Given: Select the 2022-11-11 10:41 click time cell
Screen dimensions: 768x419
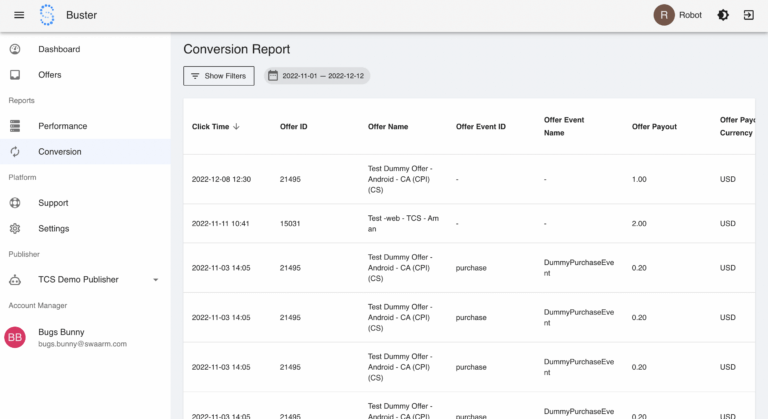Looking at the screenshot, I should tap(220, 223).
